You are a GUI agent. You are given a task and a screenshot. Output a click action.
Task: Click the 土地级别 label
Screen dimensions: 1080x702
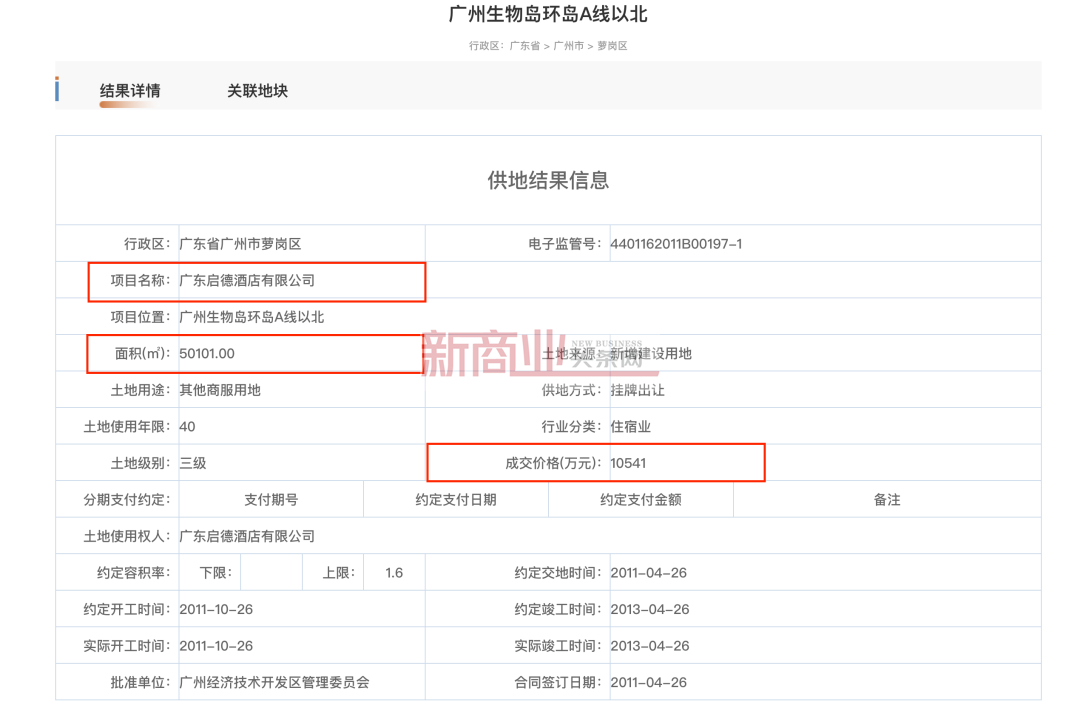pos(141,463)
